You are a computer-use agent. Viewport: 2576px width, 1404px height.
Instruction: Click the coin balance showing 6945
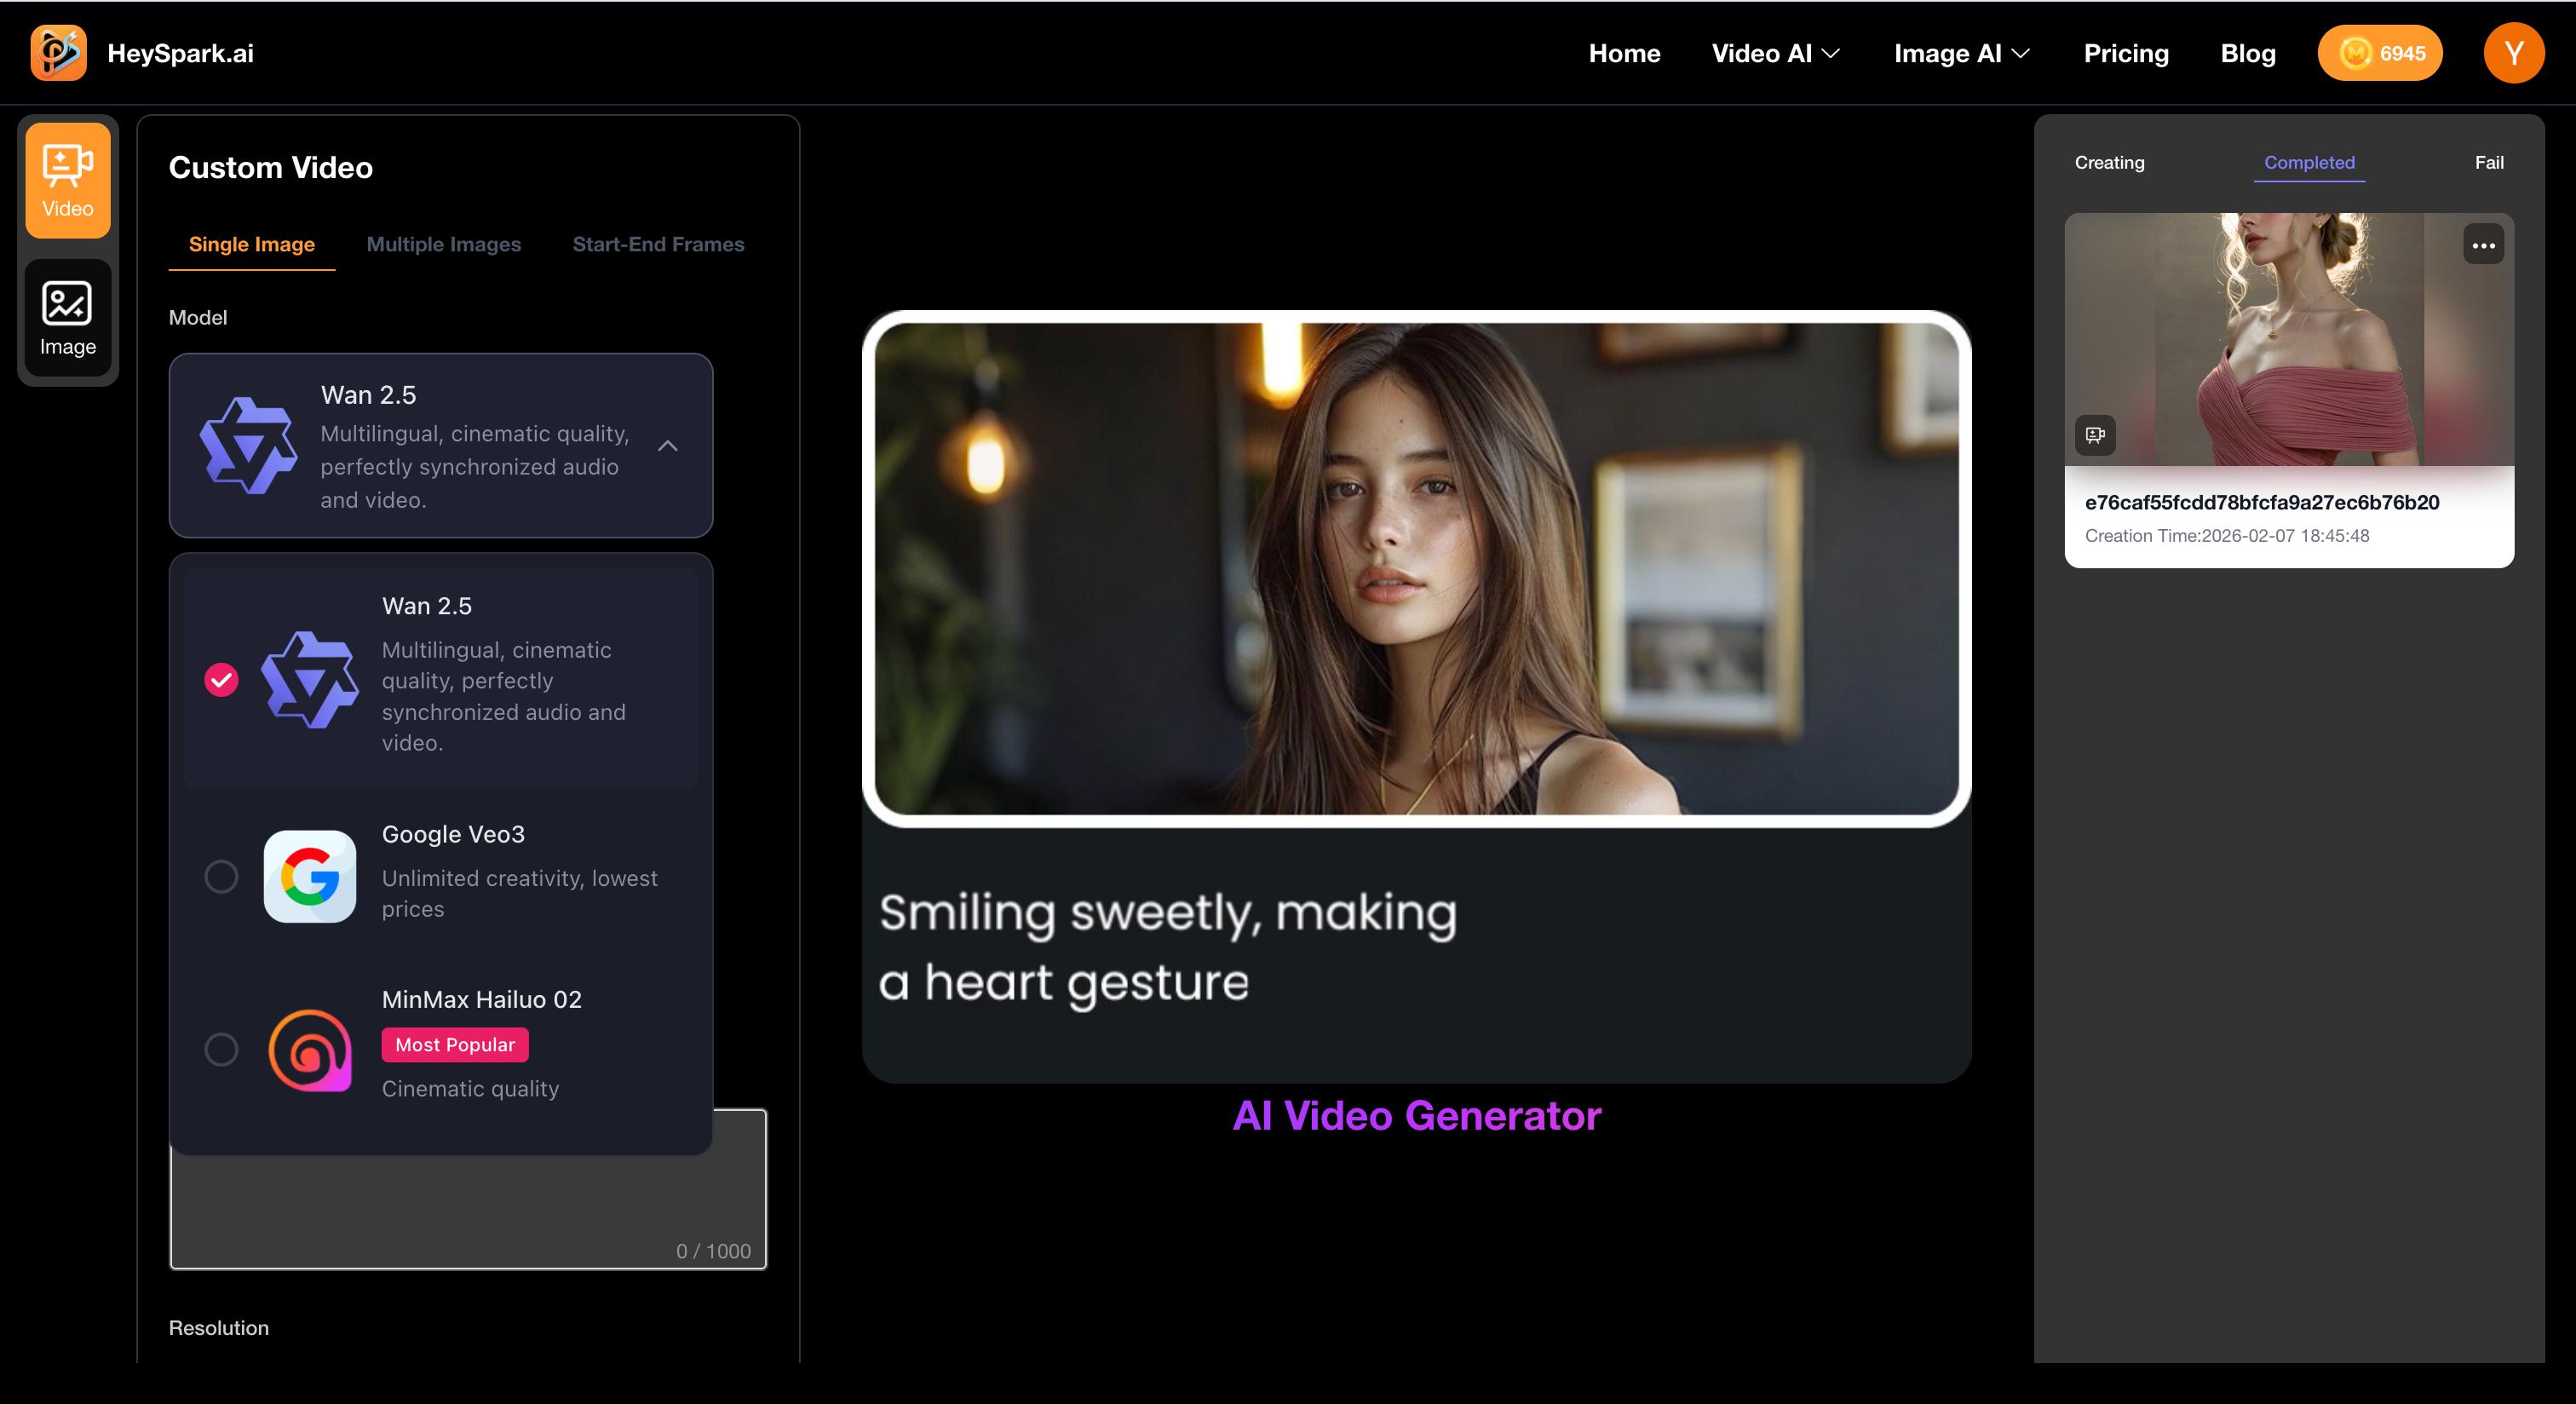[2380, 53]
